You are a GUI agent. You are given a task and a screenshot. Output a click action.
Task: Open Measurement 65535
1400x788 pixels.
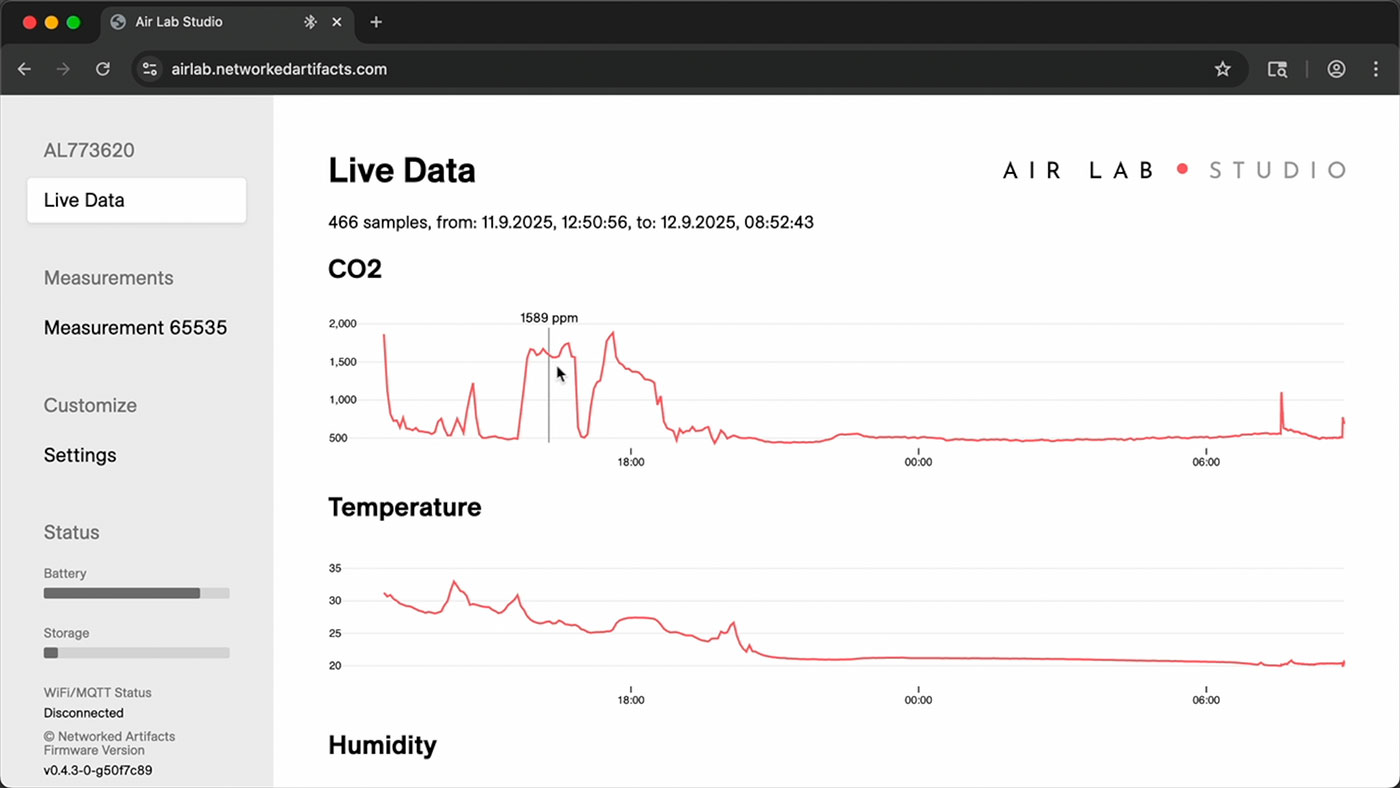[135, 328]
